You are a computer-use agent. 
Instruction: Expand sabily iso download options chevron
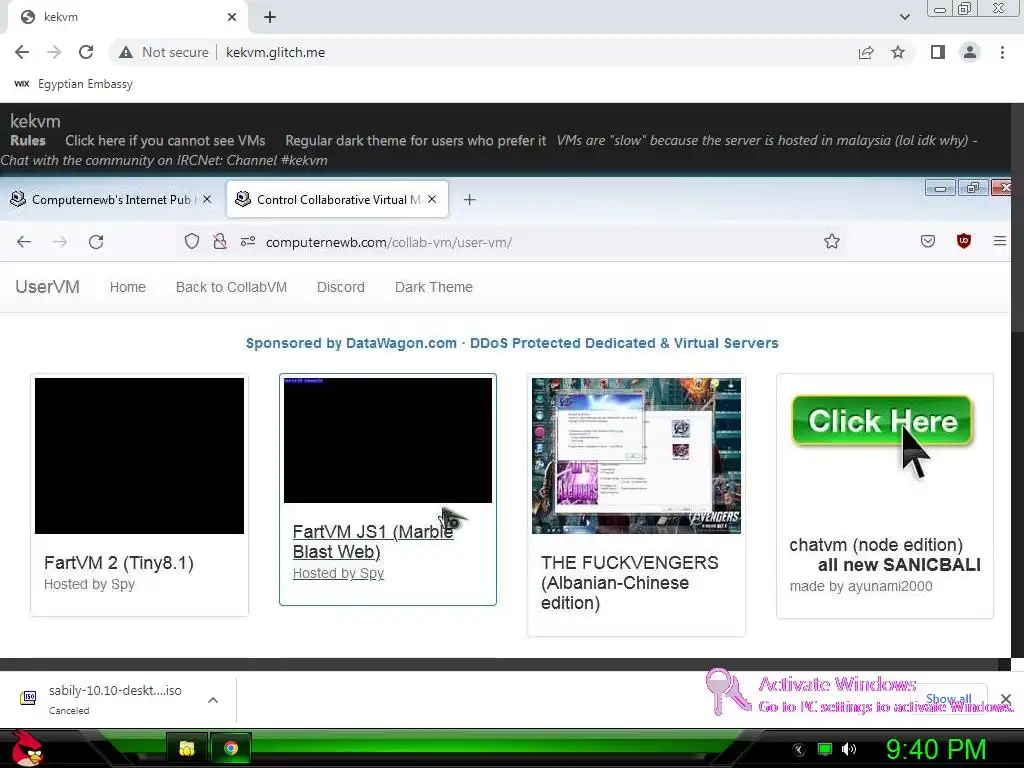[212, 699]
